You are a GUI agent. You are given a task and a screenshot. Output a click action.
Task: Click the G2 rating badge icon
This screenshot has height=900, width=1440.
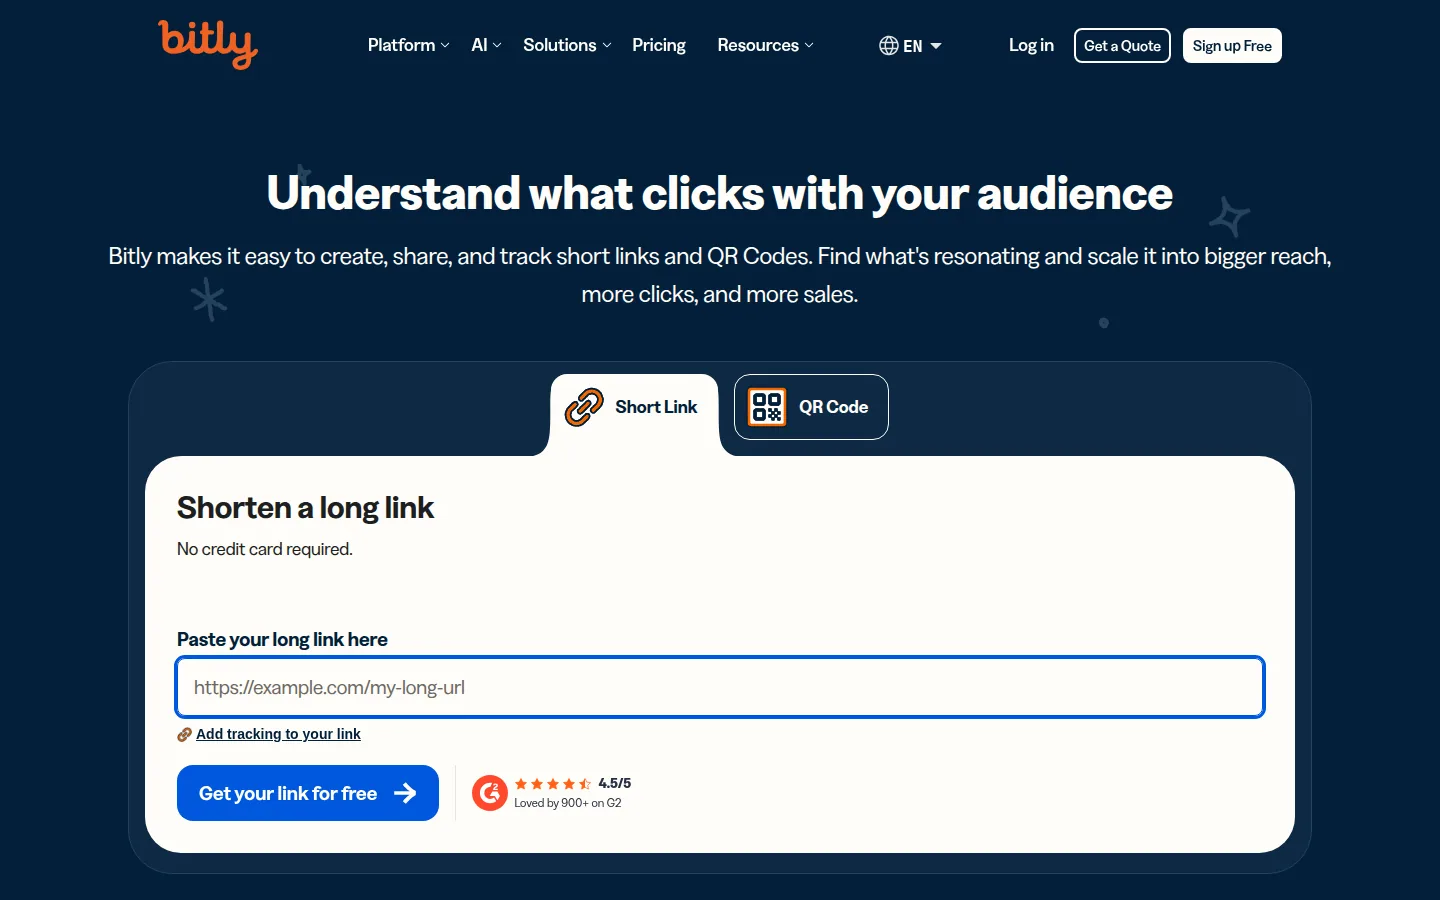tap(490, 793)
